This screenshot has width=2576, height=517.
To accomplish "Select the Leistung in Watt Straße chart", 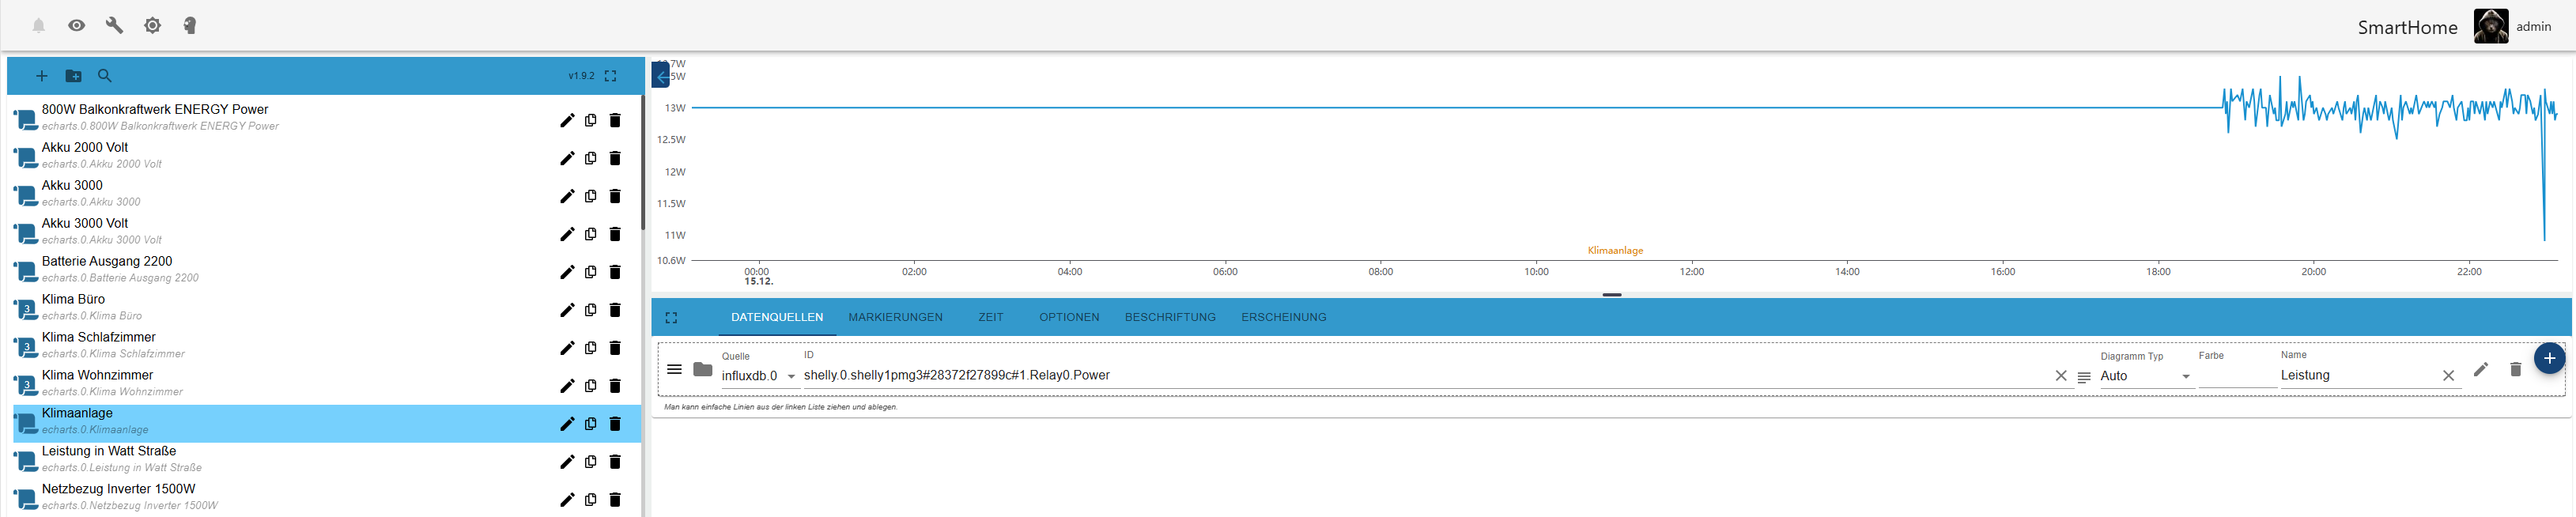I will [x=109, y=451].
